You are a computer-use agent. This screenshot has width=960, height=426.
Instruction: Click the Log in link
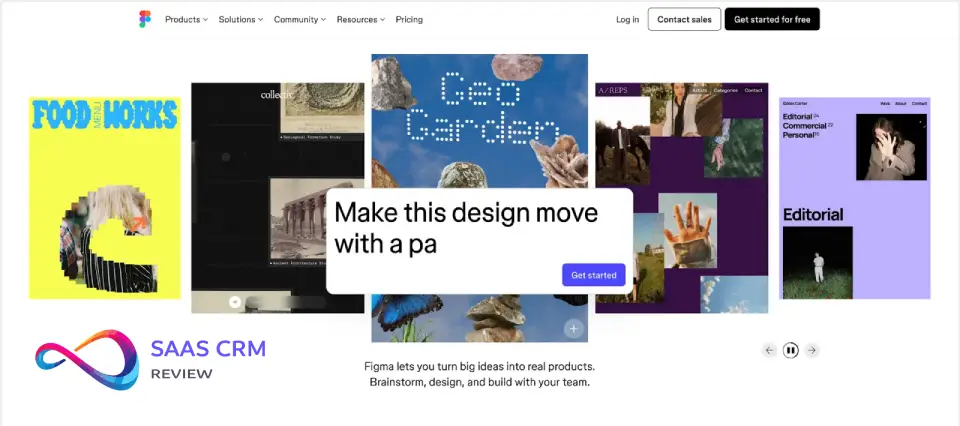click(628, 20)
